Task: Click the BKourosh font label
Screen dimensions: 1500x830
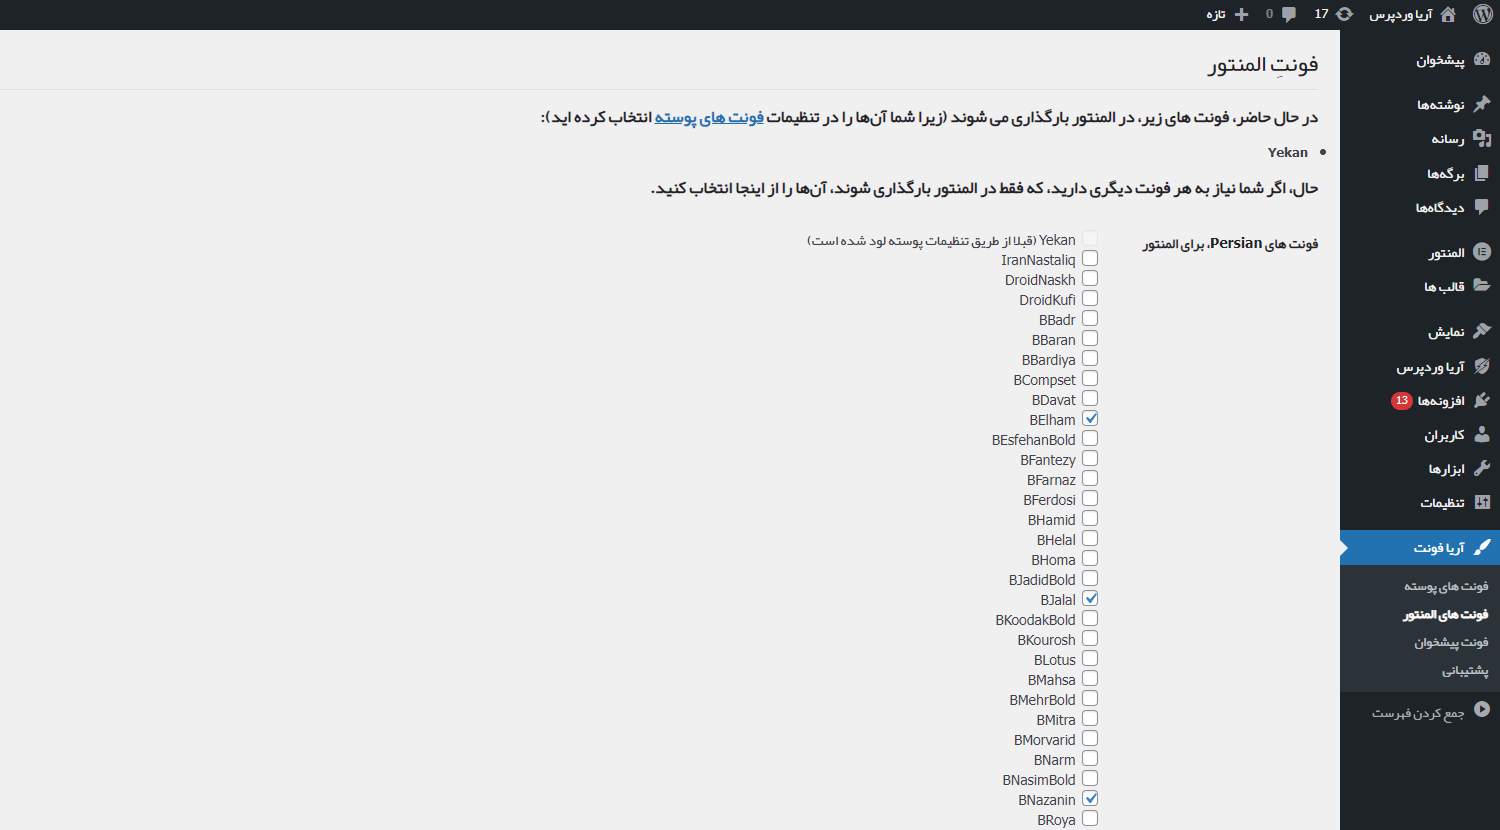Action: click(1047, 640)
